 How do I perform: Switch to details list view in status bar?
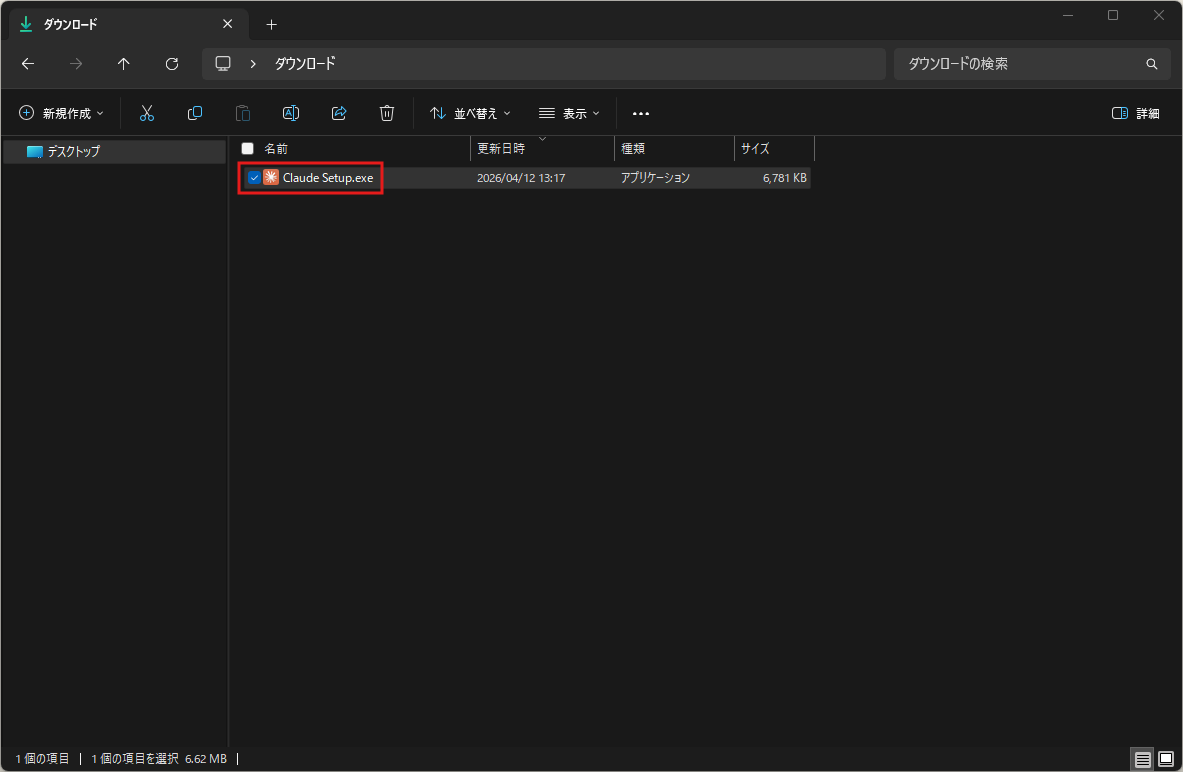pyautogui.click(x=1143, y=759)
